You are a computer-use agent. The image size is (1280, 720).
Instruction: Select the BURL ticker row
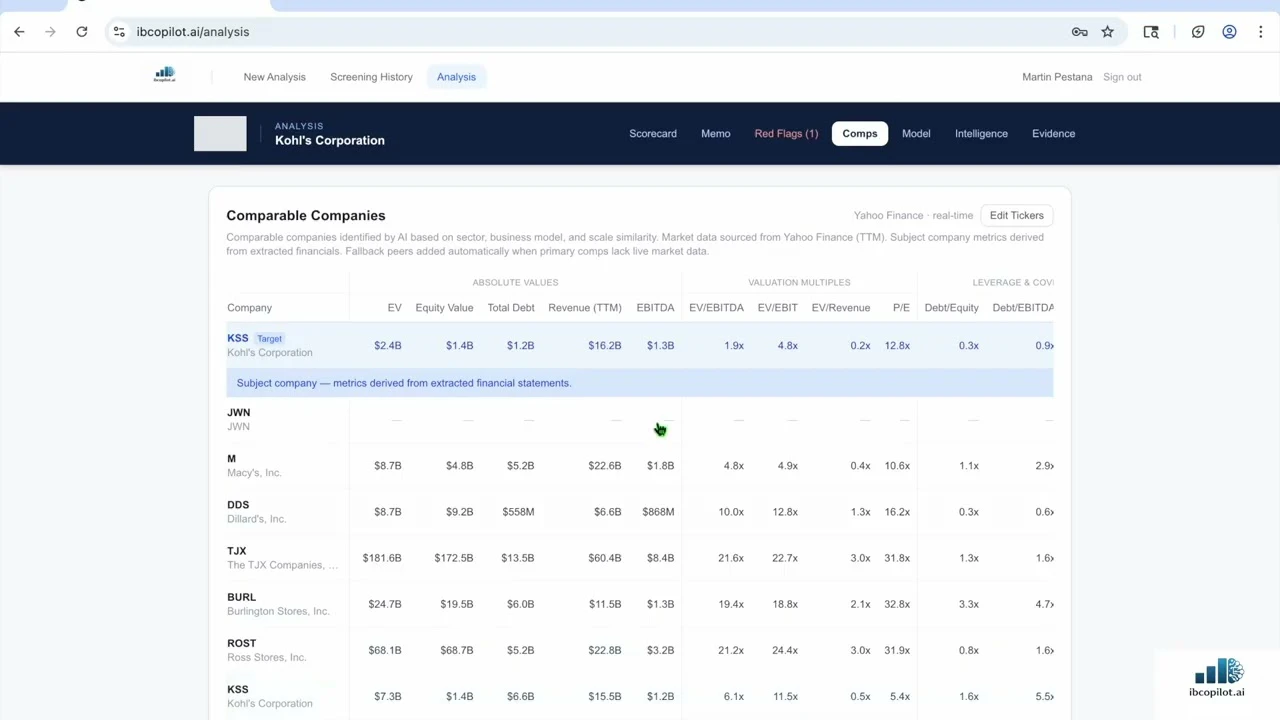241,597
